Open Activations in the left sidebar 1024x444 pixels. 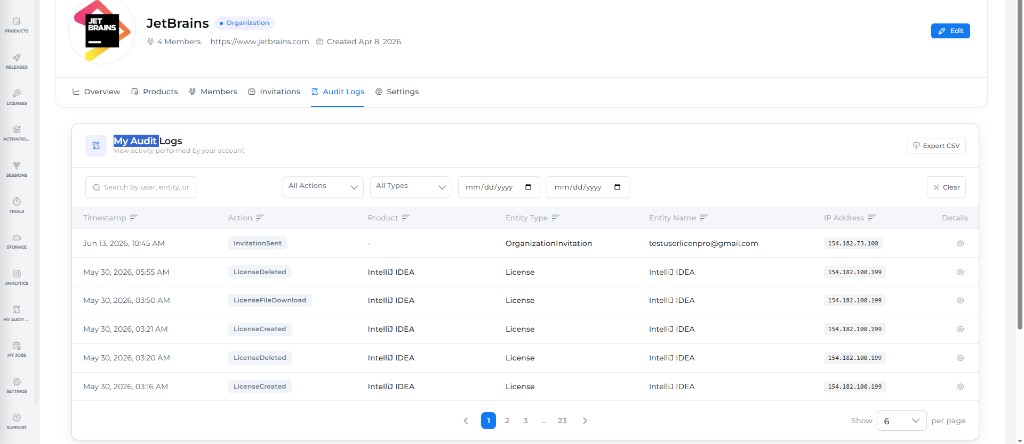(16, 133)
